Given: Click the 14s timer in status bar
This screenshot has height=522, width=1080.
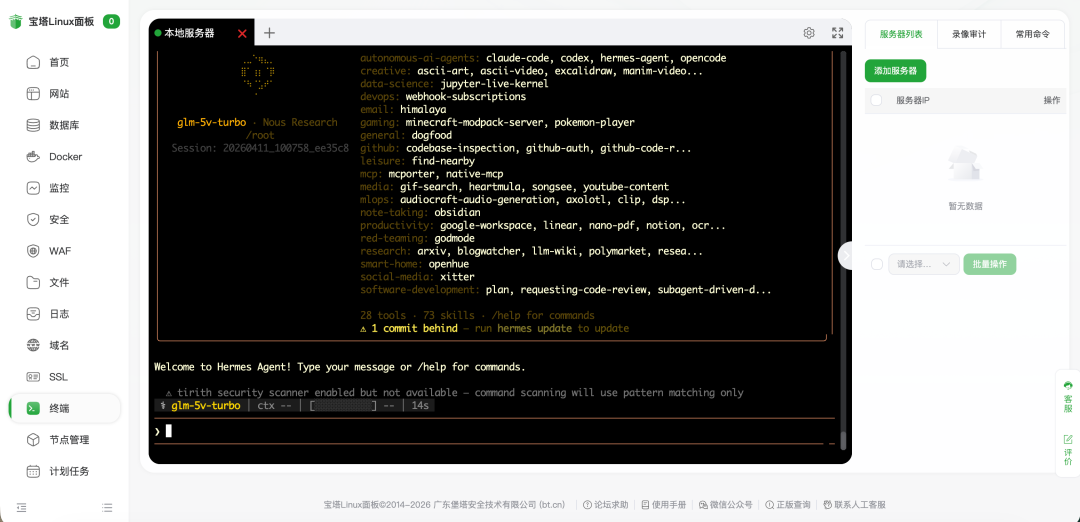Looking at the screenshot, I should (x=420, y=406).
